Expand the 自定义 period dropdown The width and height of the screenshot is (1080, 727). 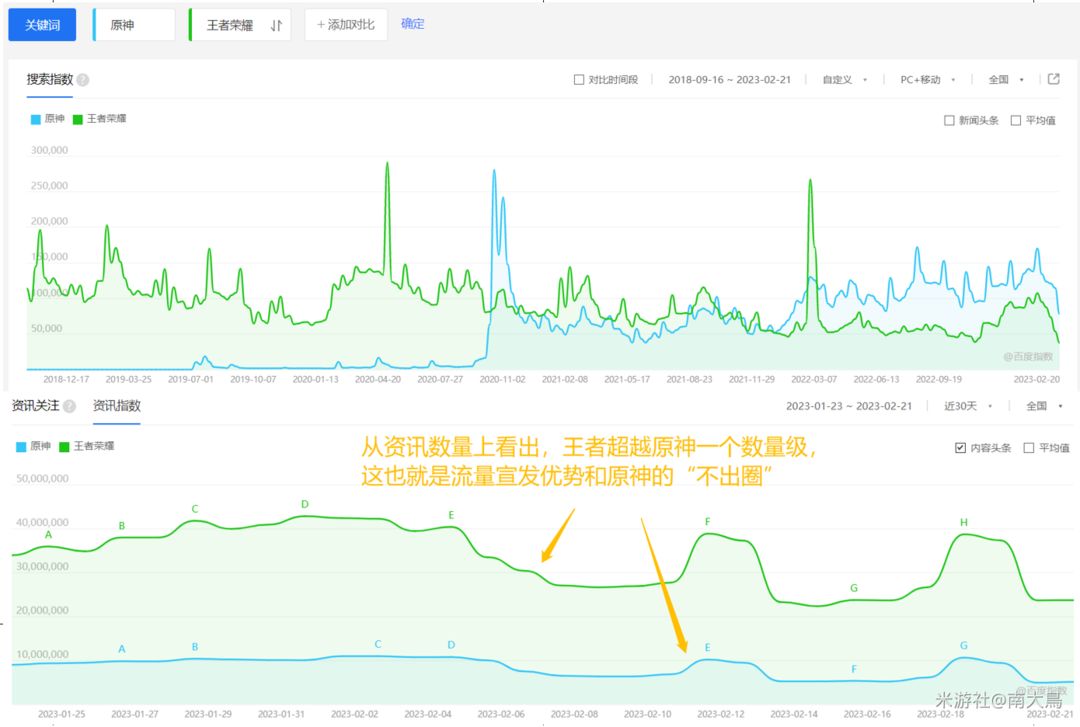click(x=844, y=80)
